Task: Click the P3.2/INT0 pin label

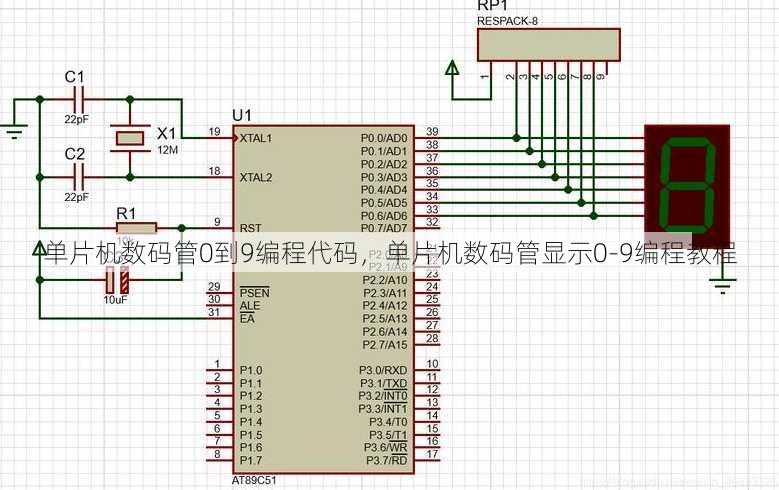Action: click(383, 396)
